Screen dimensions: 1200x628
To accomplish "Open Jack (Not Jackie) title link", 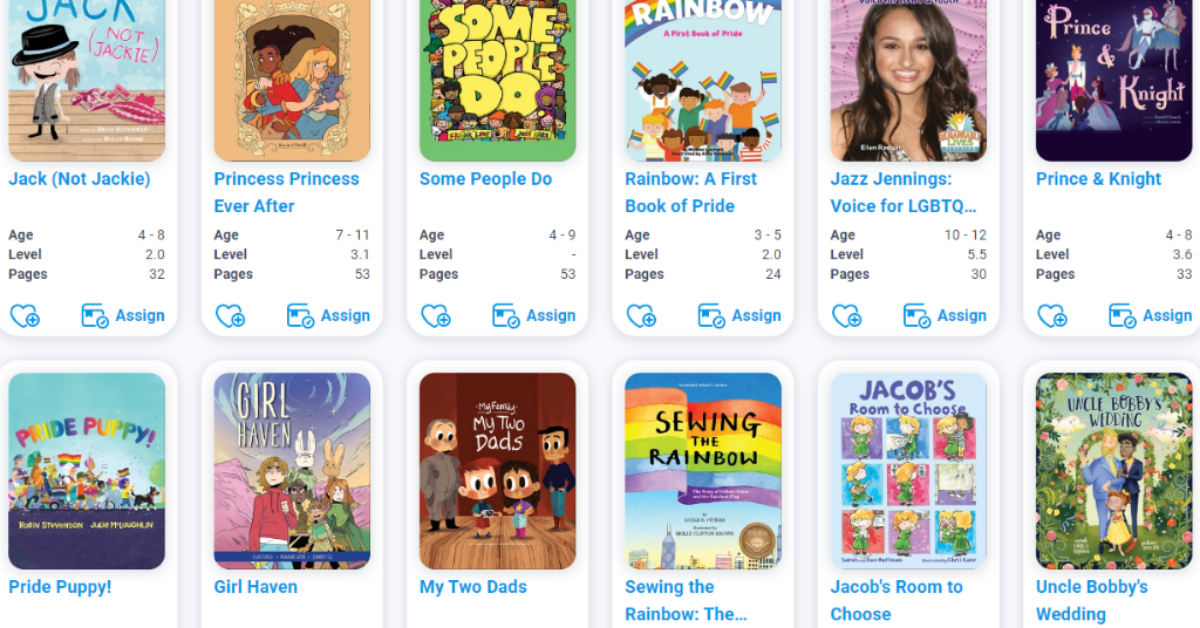I will pyautogui.click(x=80, y=179).
